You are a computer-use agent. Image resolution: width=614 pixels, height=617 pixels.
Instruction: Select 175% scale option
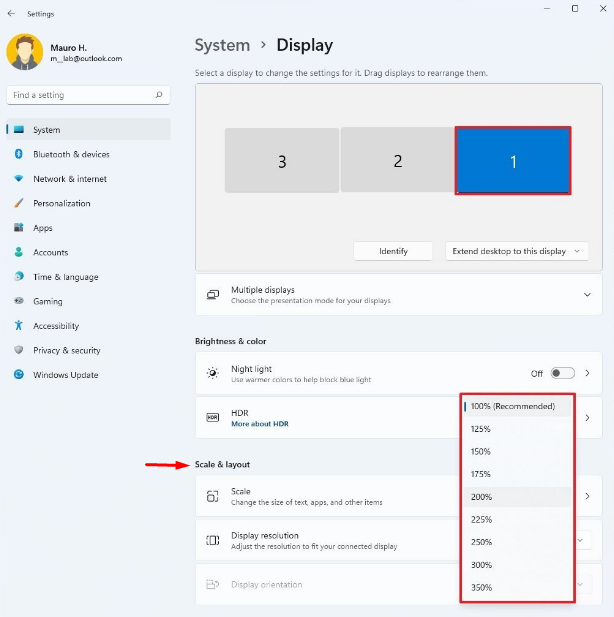point(517,474)
